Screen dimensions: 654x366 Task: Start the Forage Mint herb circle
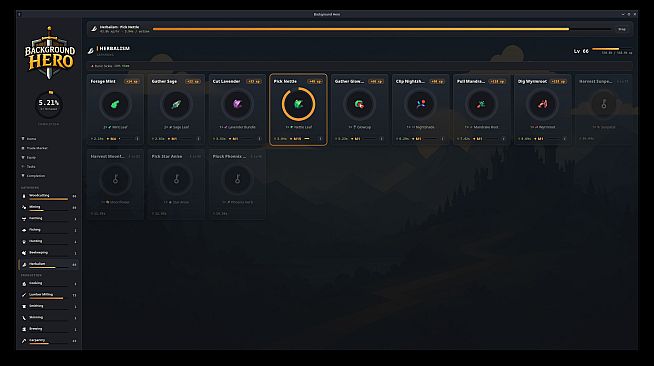pyautogui.click(x=116, y=104)
